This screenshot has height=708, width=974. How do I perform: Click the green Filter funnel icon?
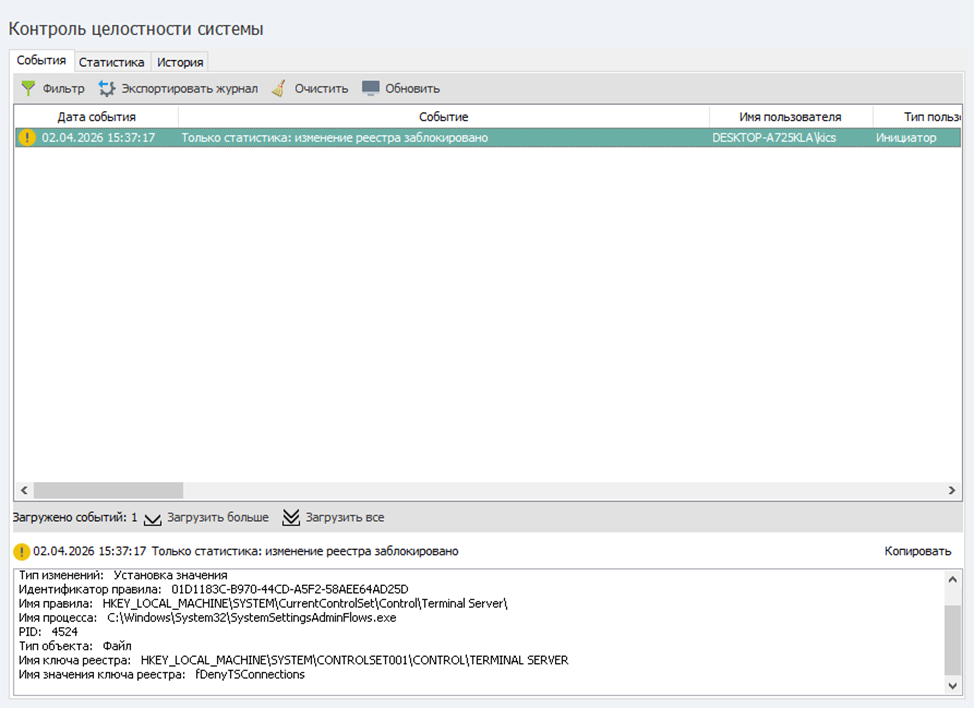(x=28, y=88)
